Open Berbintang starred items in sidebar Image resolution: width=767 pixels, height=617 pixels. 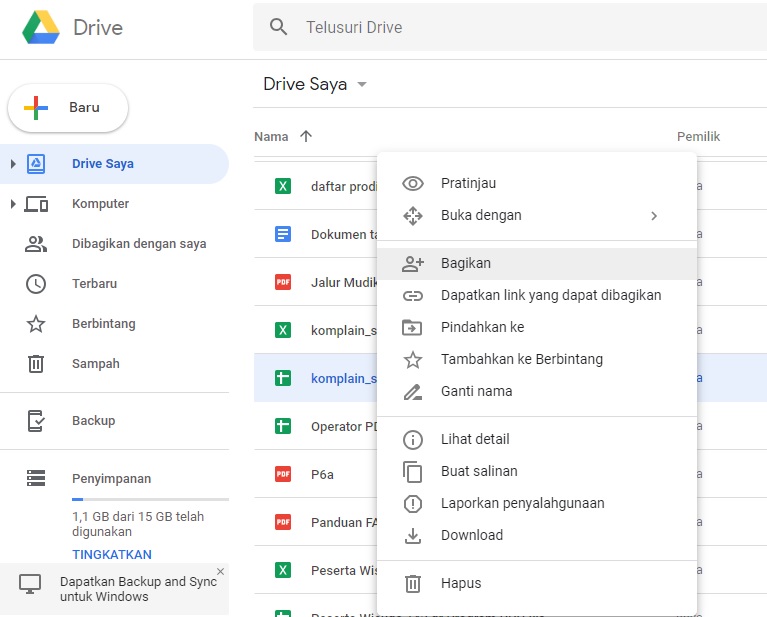(x=103, y=324)
